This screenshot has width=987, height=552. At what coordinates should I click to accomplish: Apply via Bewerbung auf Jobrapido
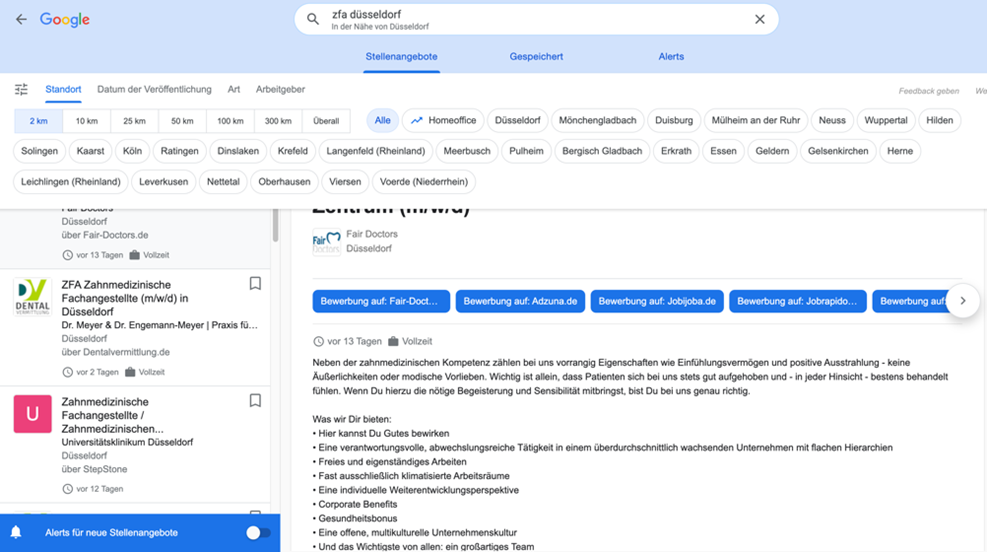[798, 301]
